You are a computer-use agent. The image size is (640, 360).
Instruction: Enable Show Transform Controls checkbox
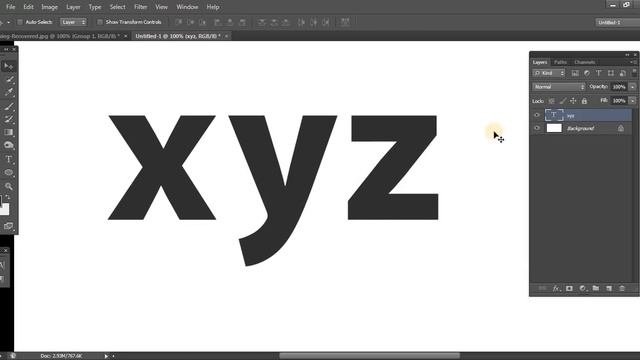(x=100, y=22)
